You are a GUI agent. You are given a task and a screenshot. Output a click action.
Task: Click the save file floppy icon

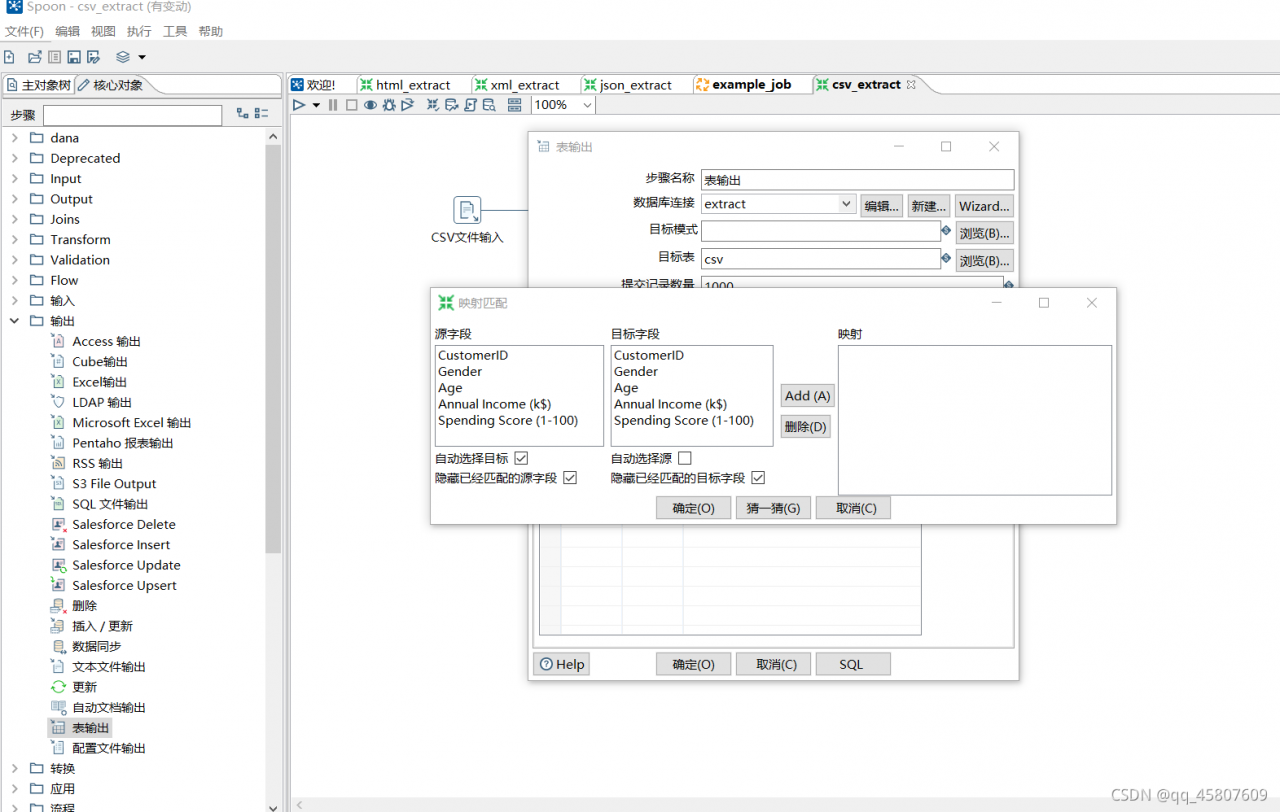[73, 57]
